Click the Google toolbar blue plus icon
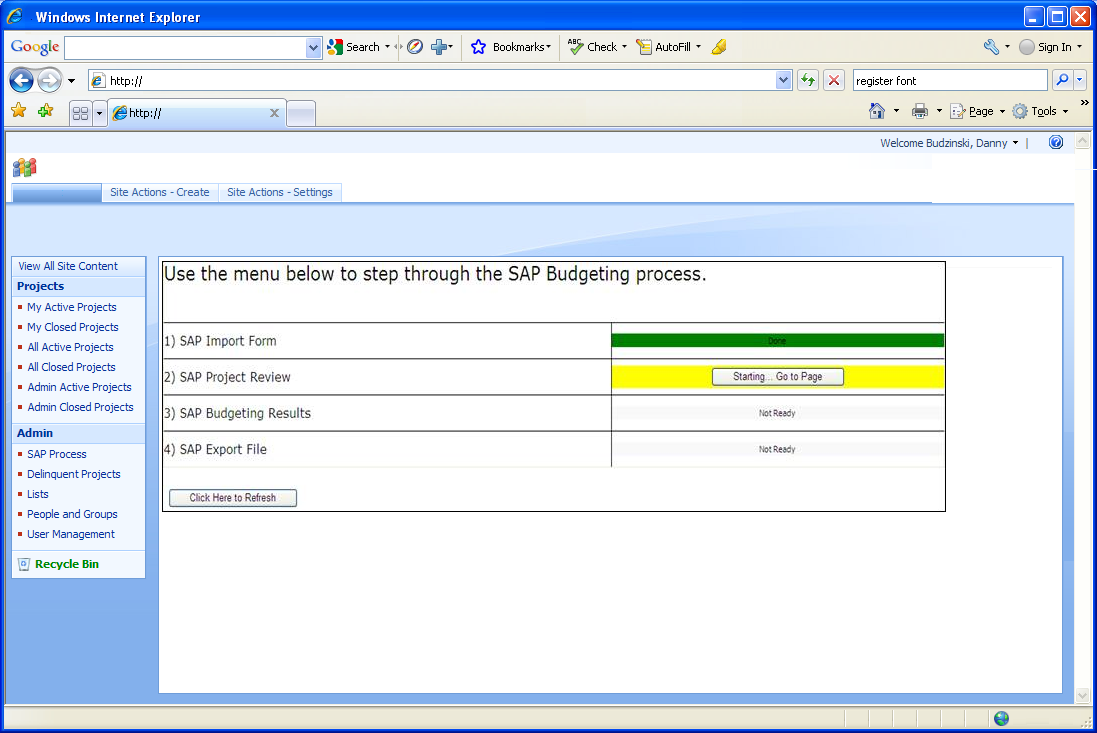 coord(439,47)
